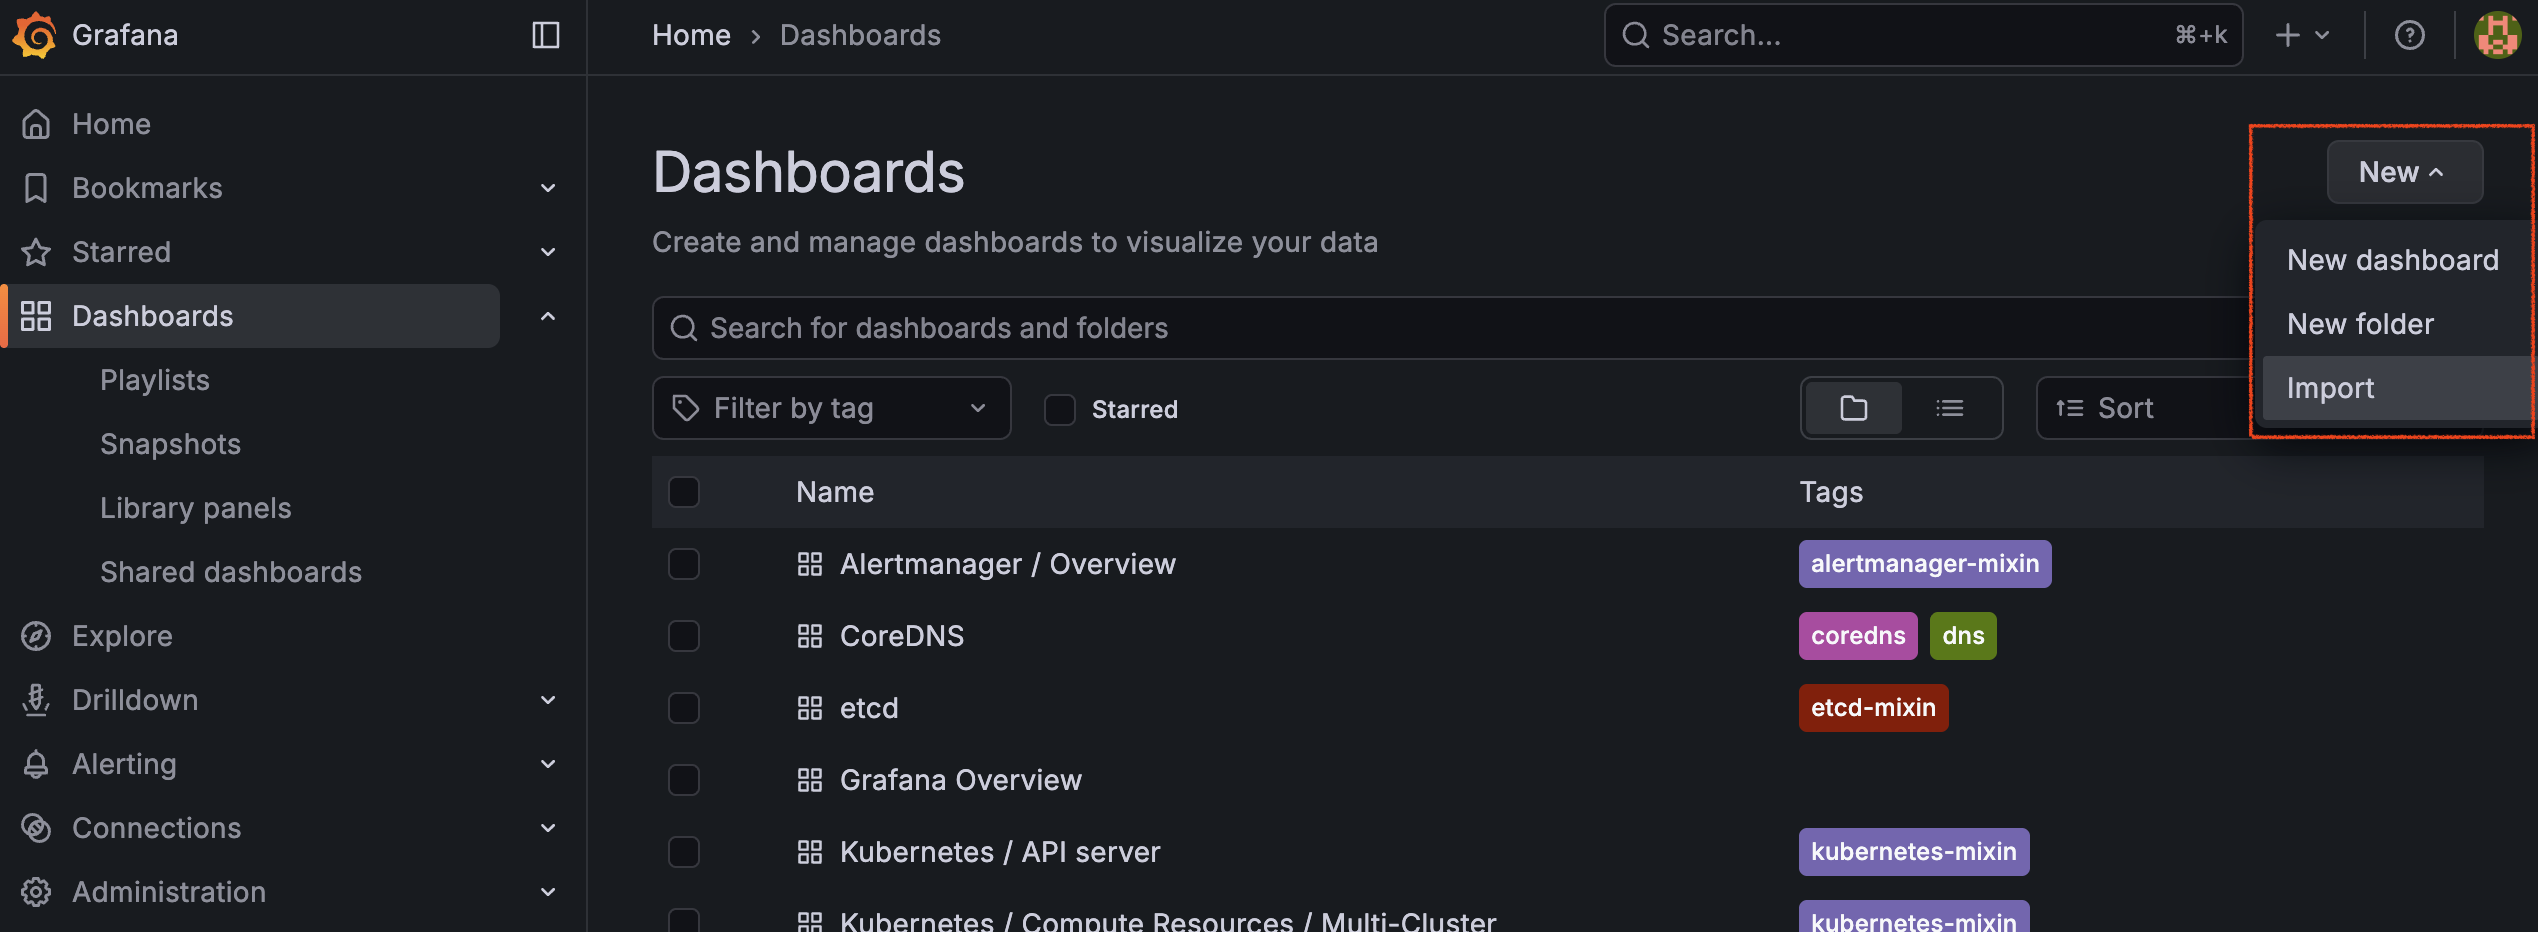Switch to folder view icon
The image size is (2538, 932).
[1853, 408]
